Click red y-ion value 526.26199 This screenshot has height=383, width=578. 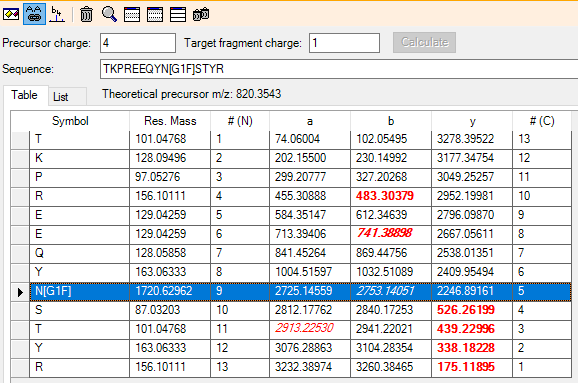(472, 310)
